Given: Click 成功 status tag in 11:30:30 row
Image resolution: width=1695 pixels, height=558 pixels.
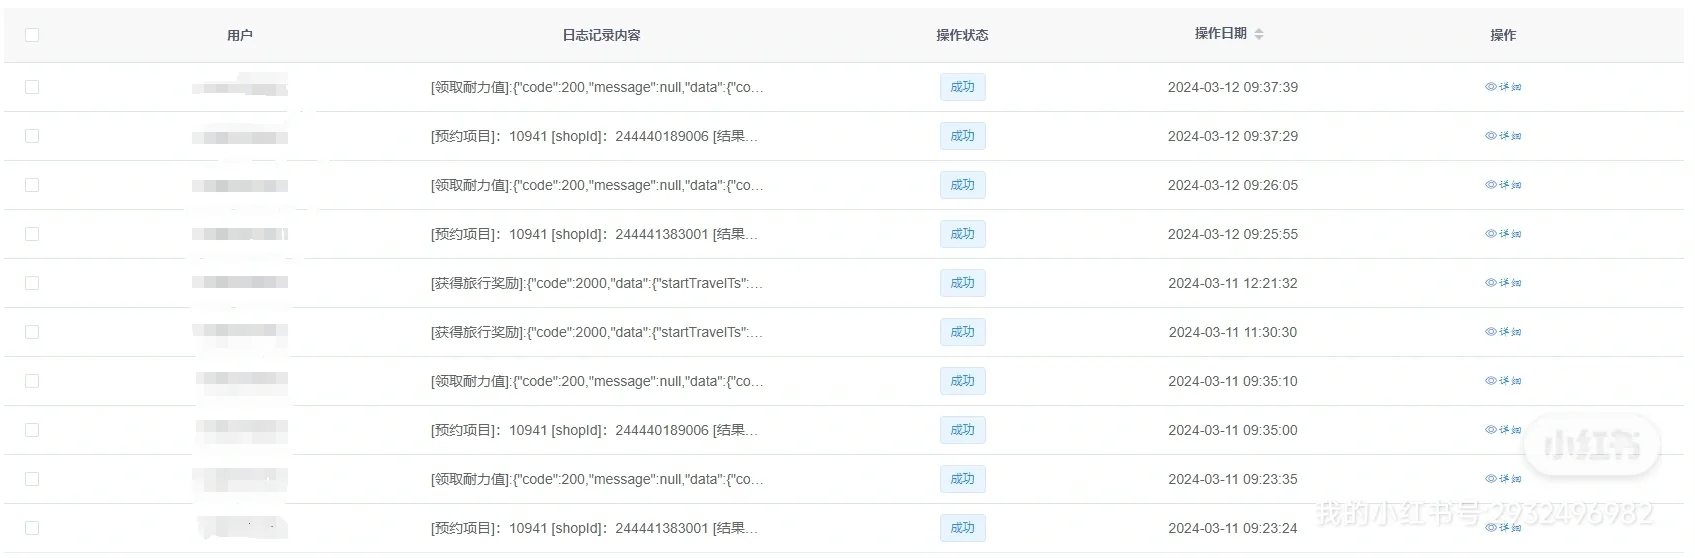Looking at the screenshot, I should (962, 332).
